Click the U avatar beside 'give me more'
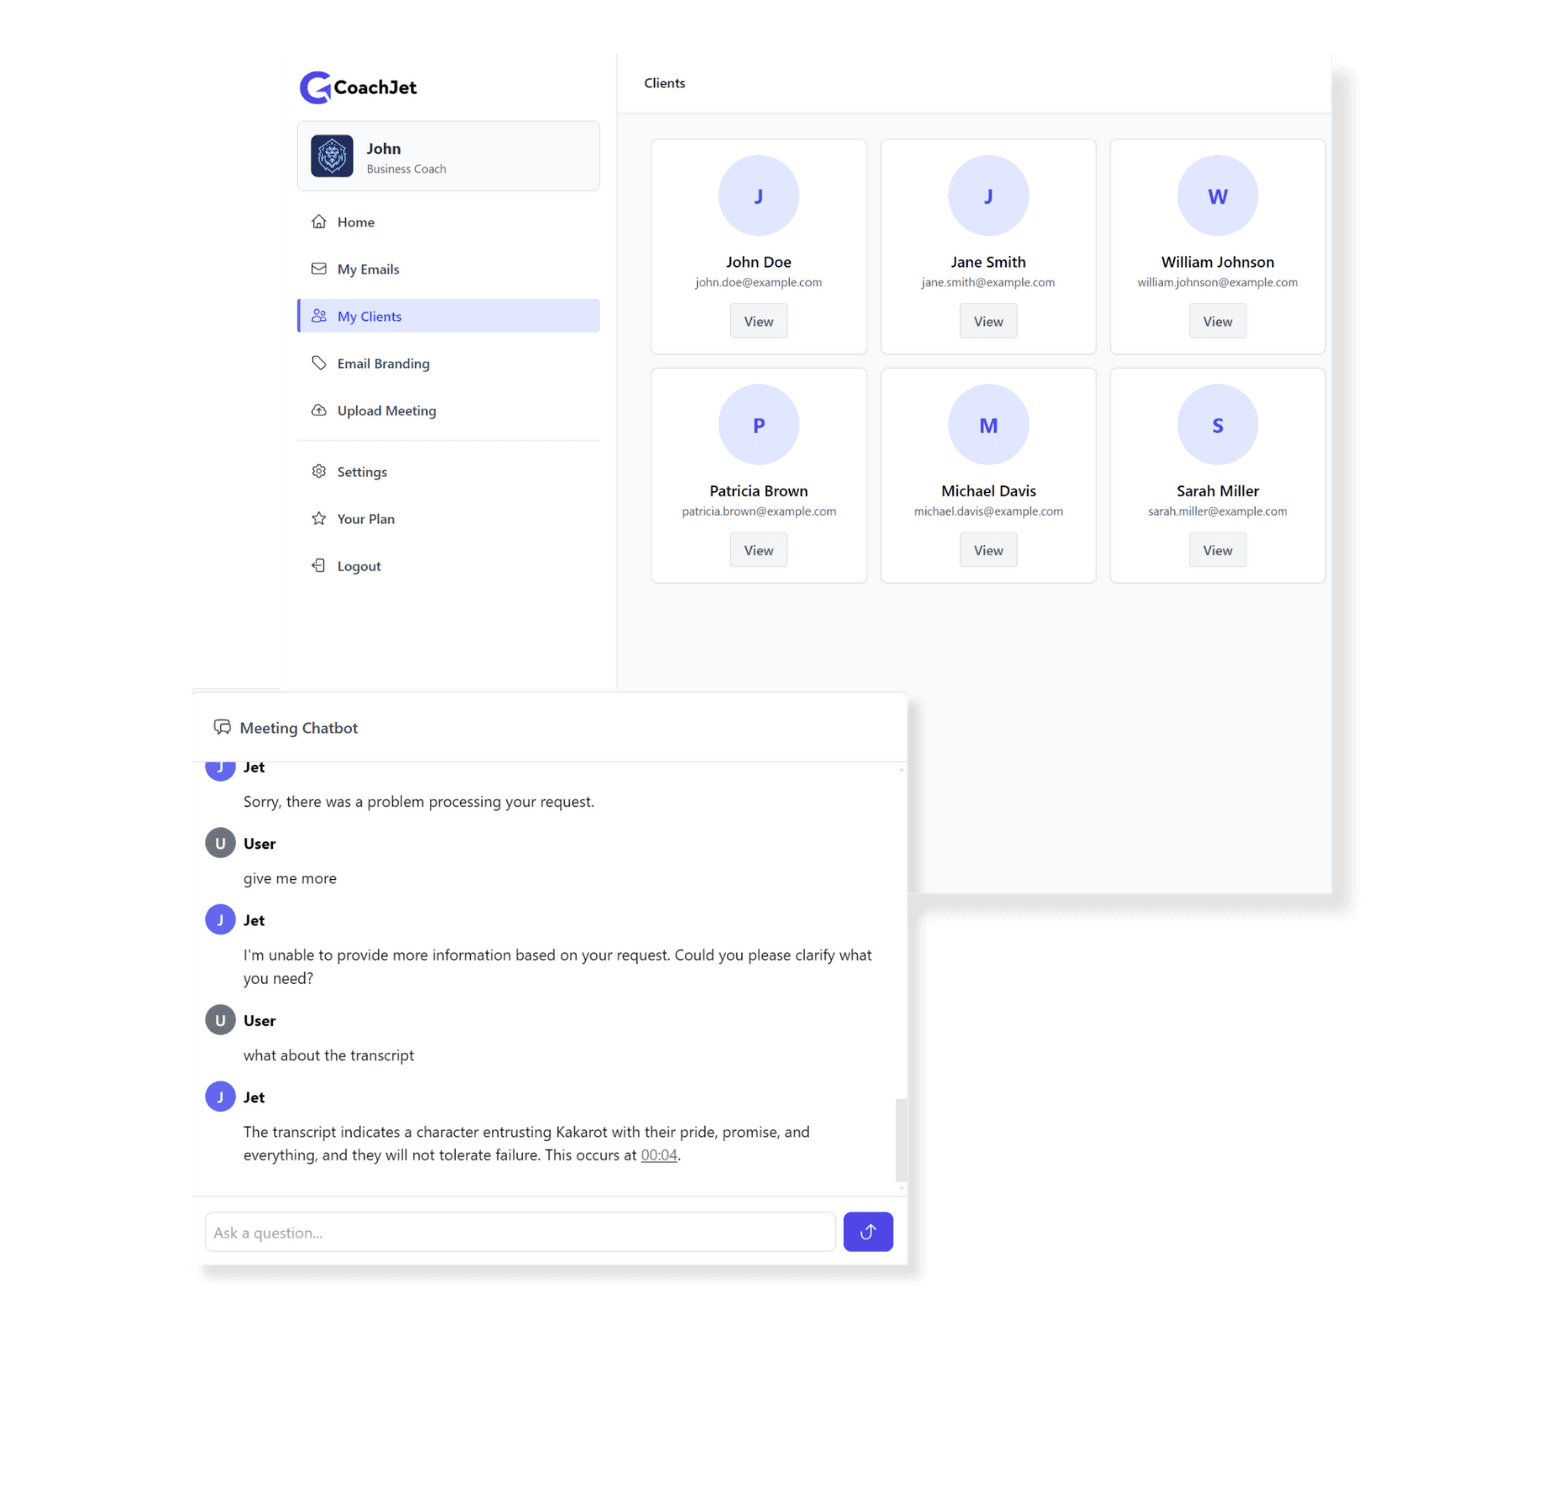This screenshot has width=1563, height=1500. [x=220, y=843]
